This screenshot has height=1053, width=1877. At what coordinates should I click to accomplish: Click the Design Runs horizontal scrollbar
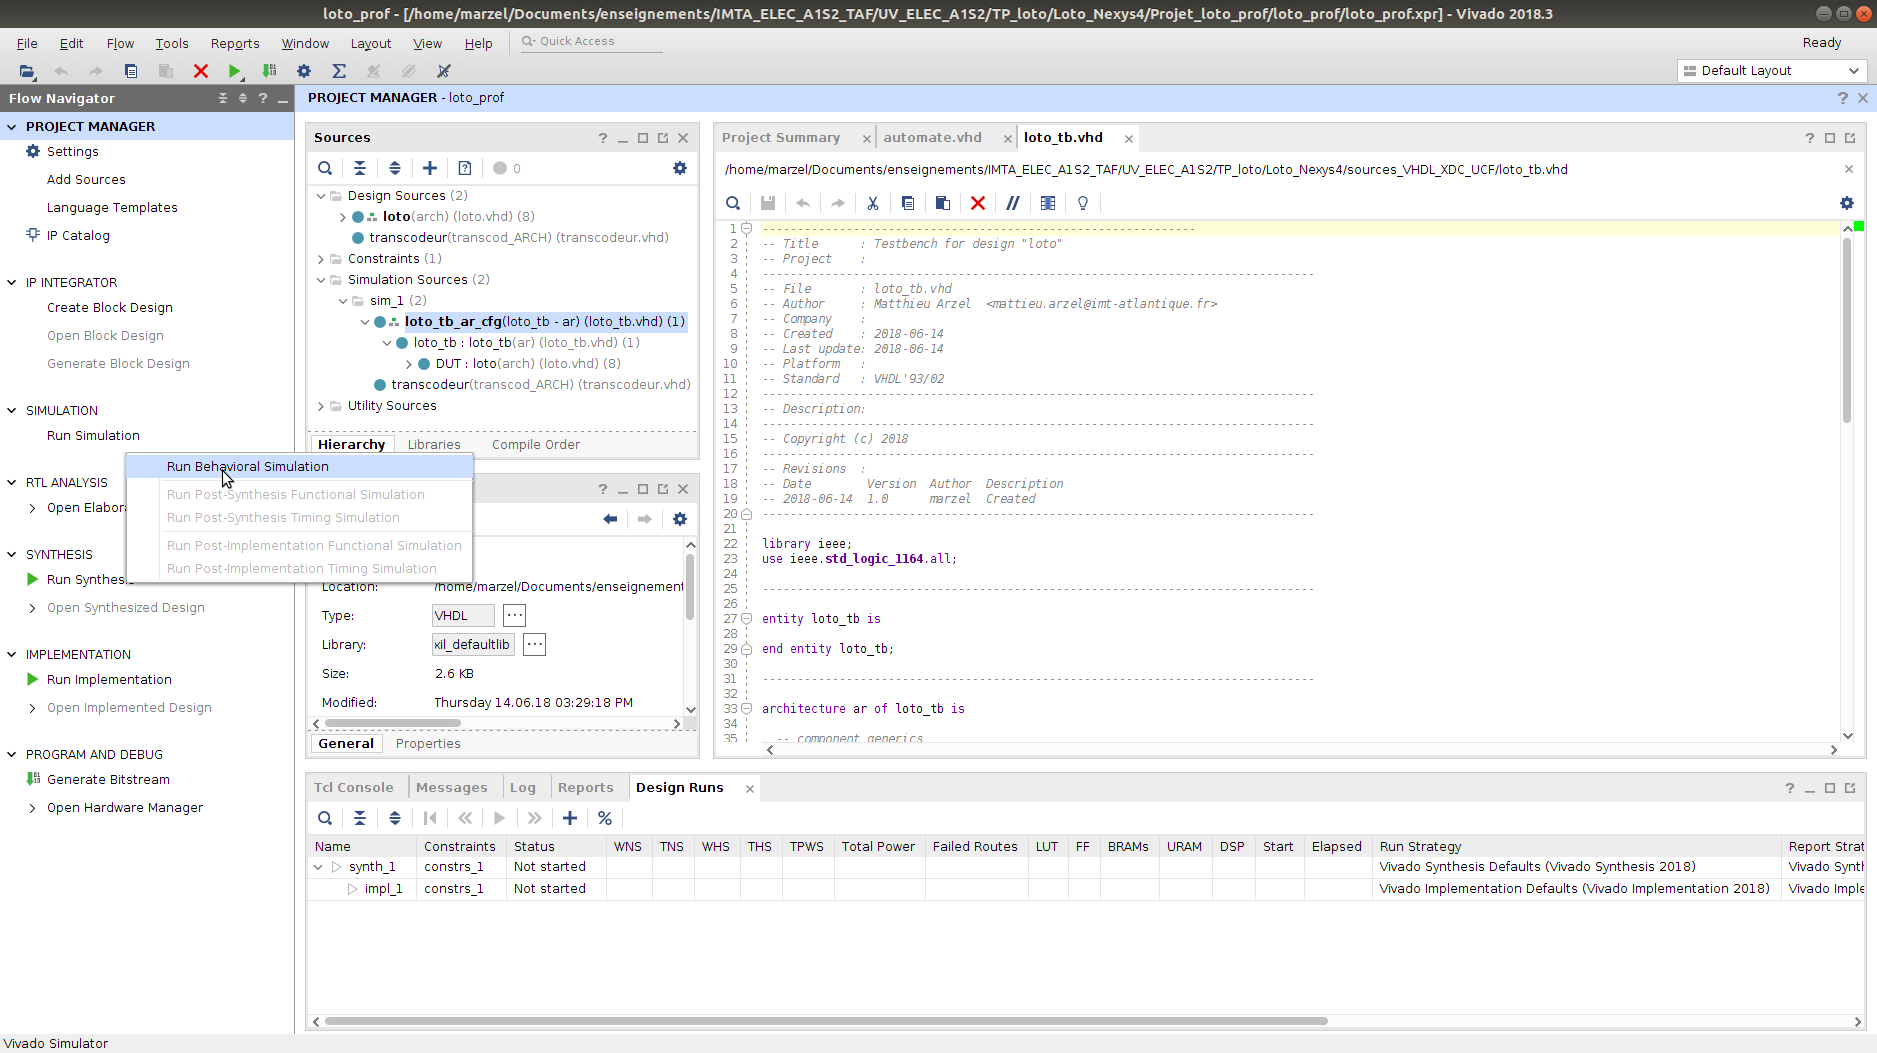826,1021
